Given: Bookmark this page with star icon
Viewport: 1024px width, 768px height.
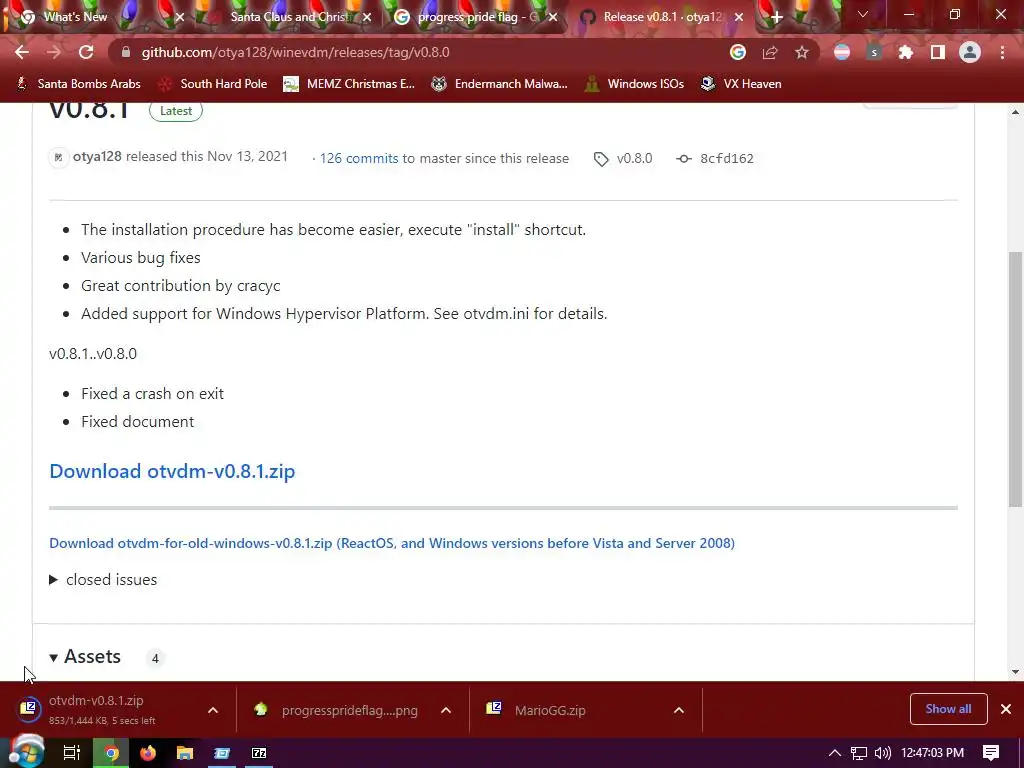Looking at the screenshot, I should (802, 52).
